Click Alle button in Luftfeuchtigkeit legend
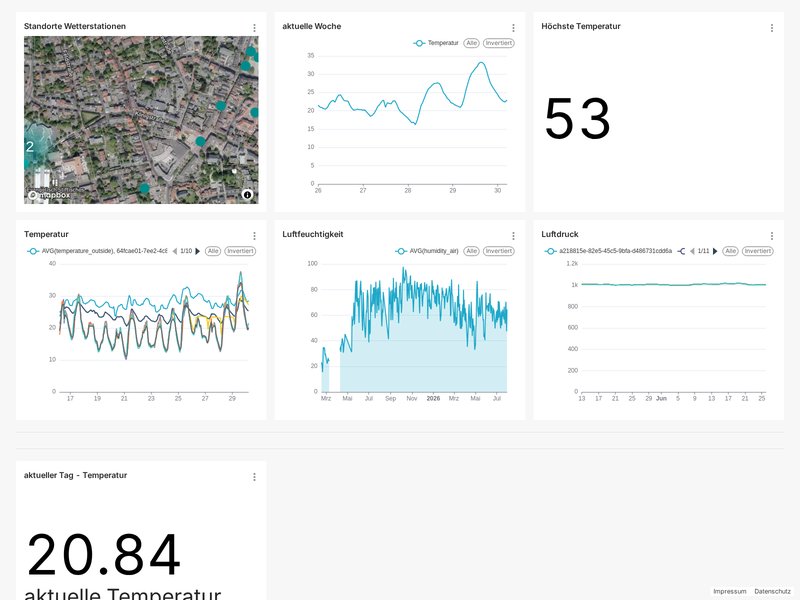 [471, 251]
